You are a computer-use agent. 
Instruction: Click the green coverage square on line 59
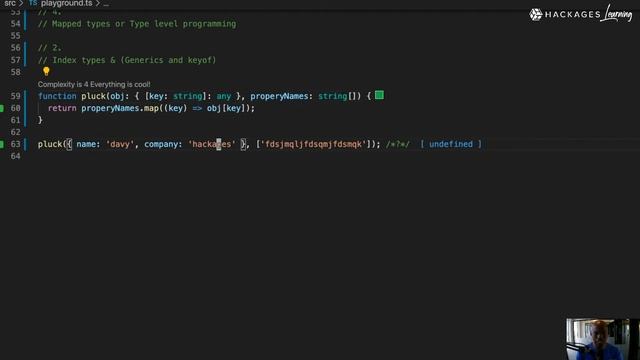tap(379, 95)
